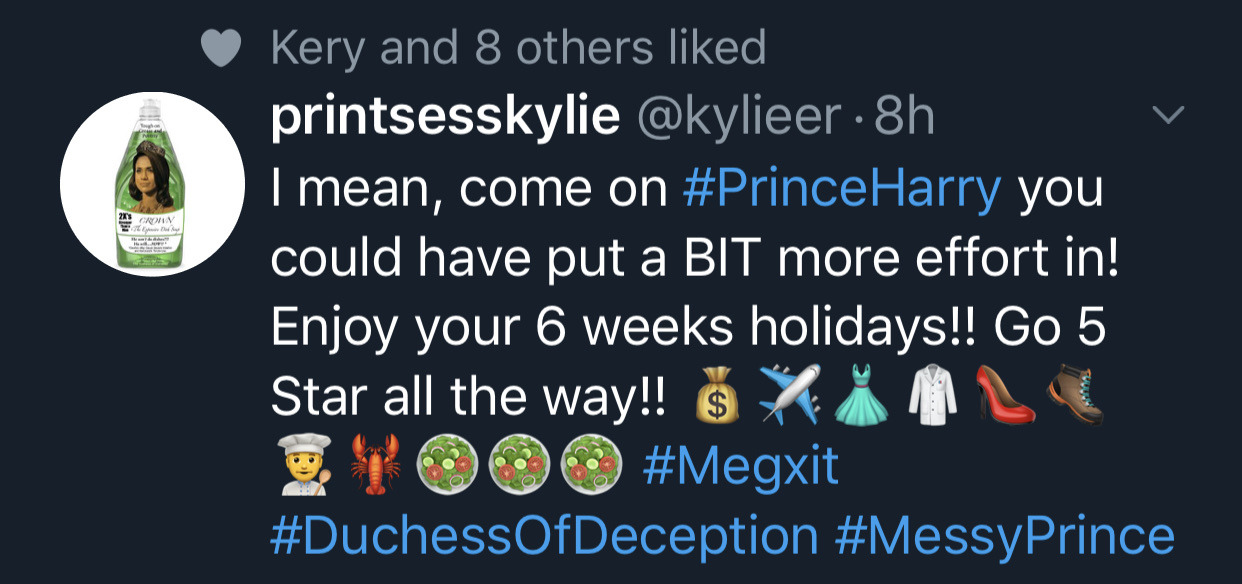The width and height of the screenshot is (1242, 584).
Task: Click the 8h tweet timestamp
Action: click(x=904, y=119)
